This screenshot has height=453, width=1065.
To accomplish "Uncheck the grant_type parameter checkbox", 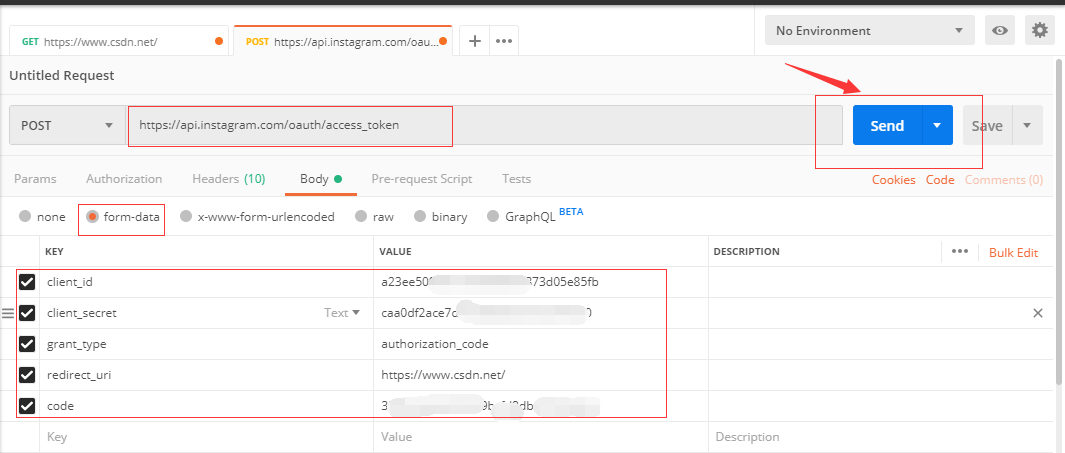I will point(27,344).
